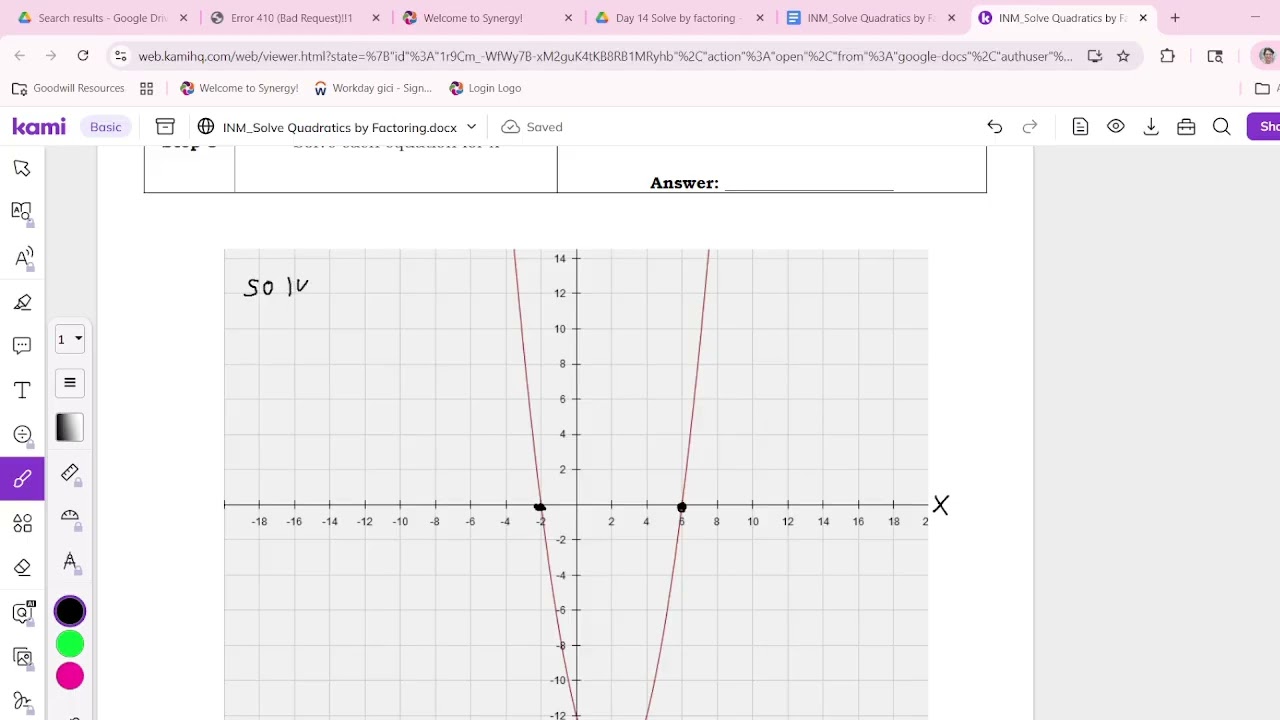The width and height of the screenshot is (1280, 720).
Task: Click the Answer blank line field
Action: tap(808, 183)
